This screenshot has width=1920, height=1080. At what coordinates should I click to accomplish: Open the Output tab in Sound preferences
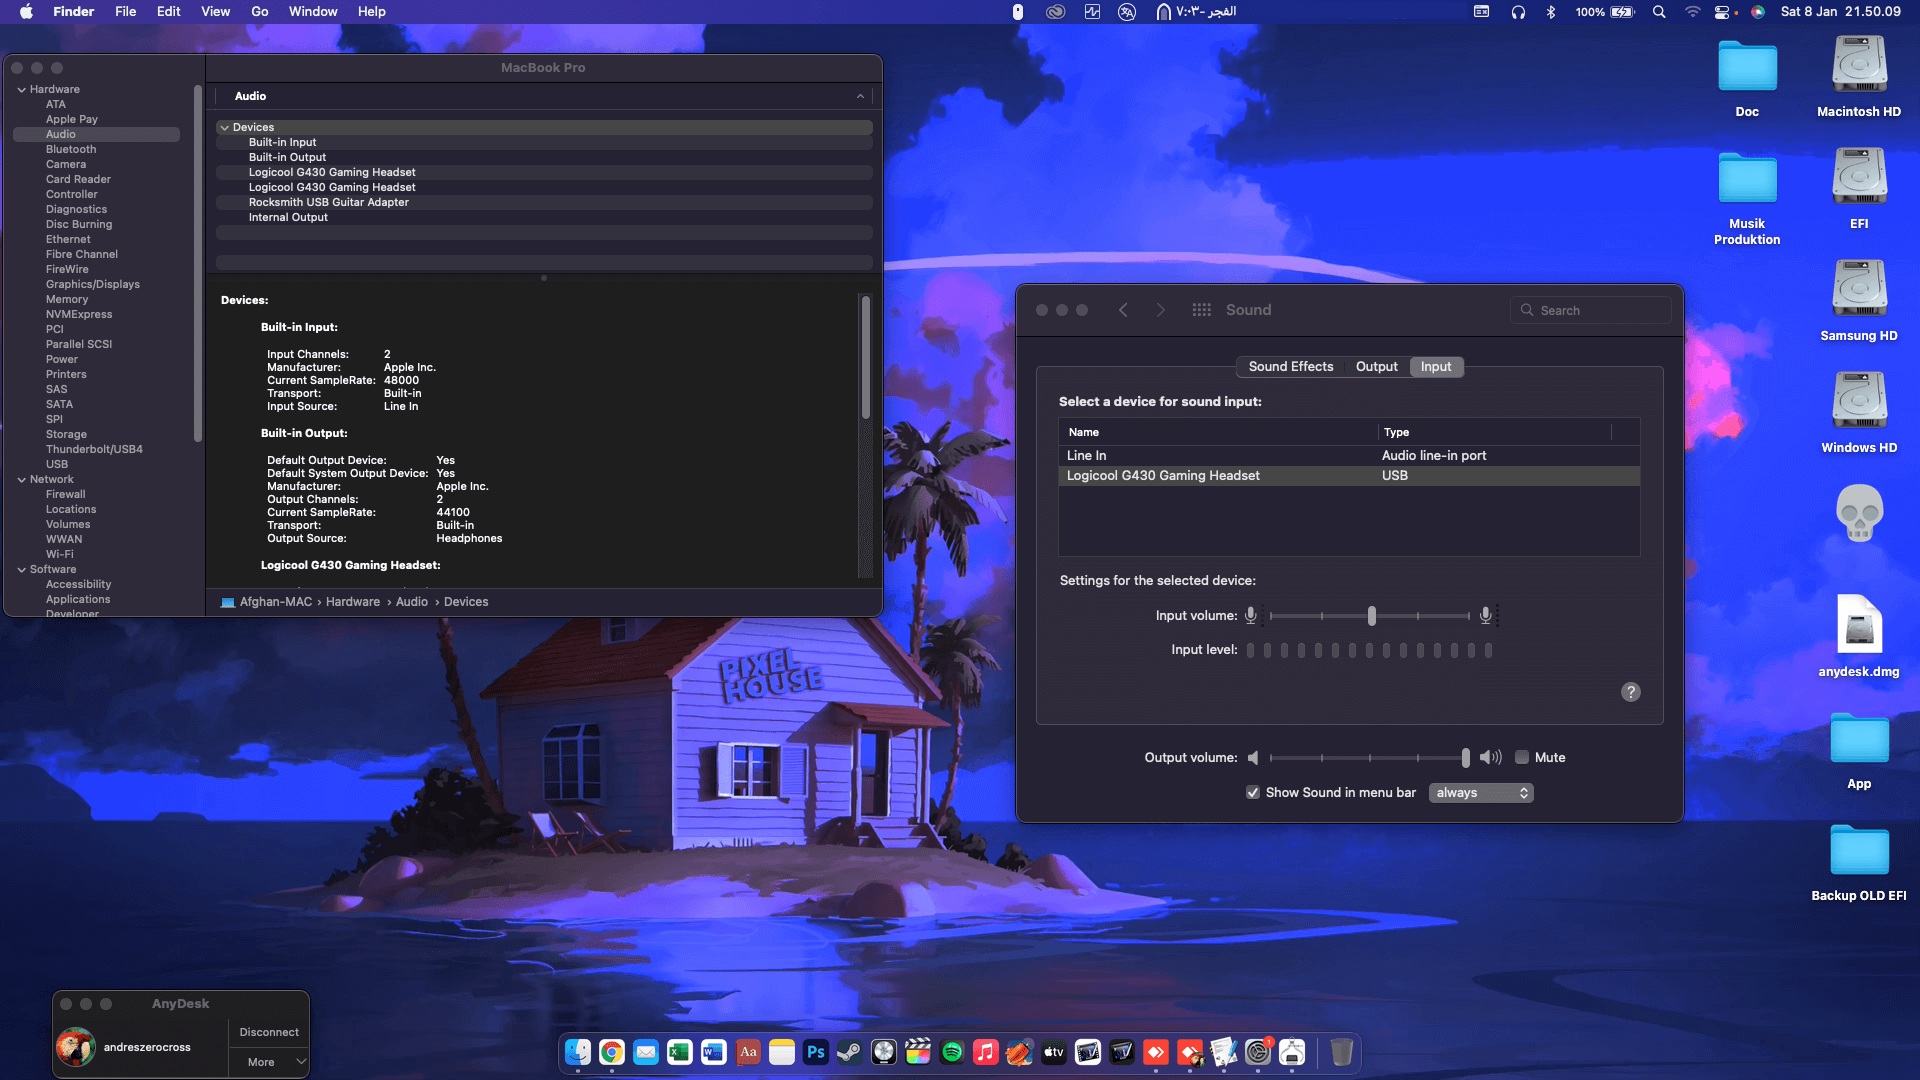(x=1376, y=366)
